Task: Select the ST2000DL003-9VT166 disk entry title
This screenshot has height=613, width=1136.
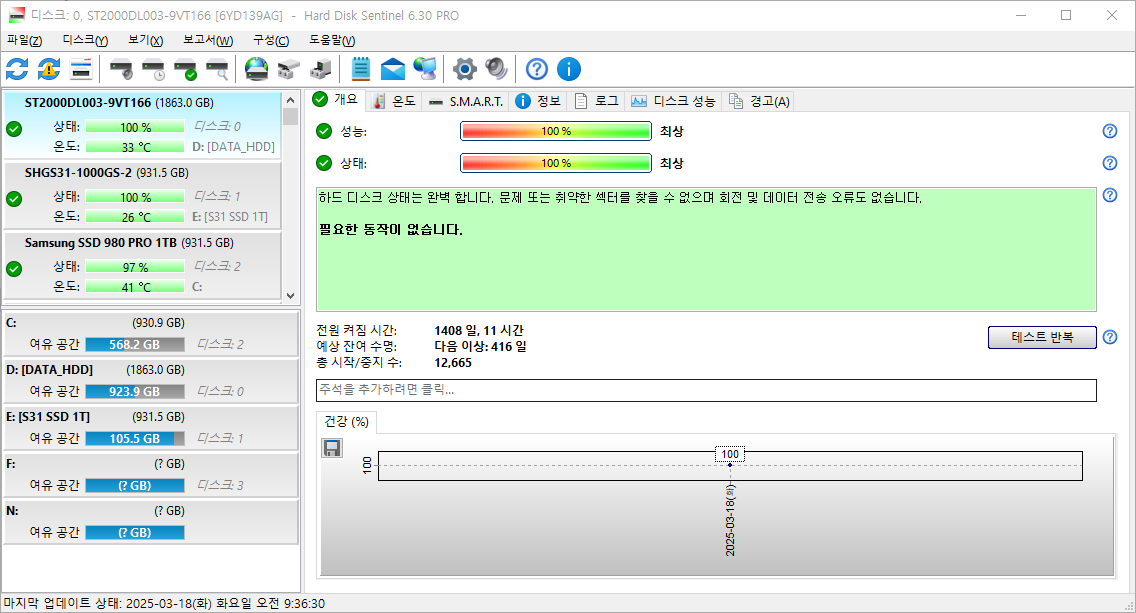Action: point(88,103)
